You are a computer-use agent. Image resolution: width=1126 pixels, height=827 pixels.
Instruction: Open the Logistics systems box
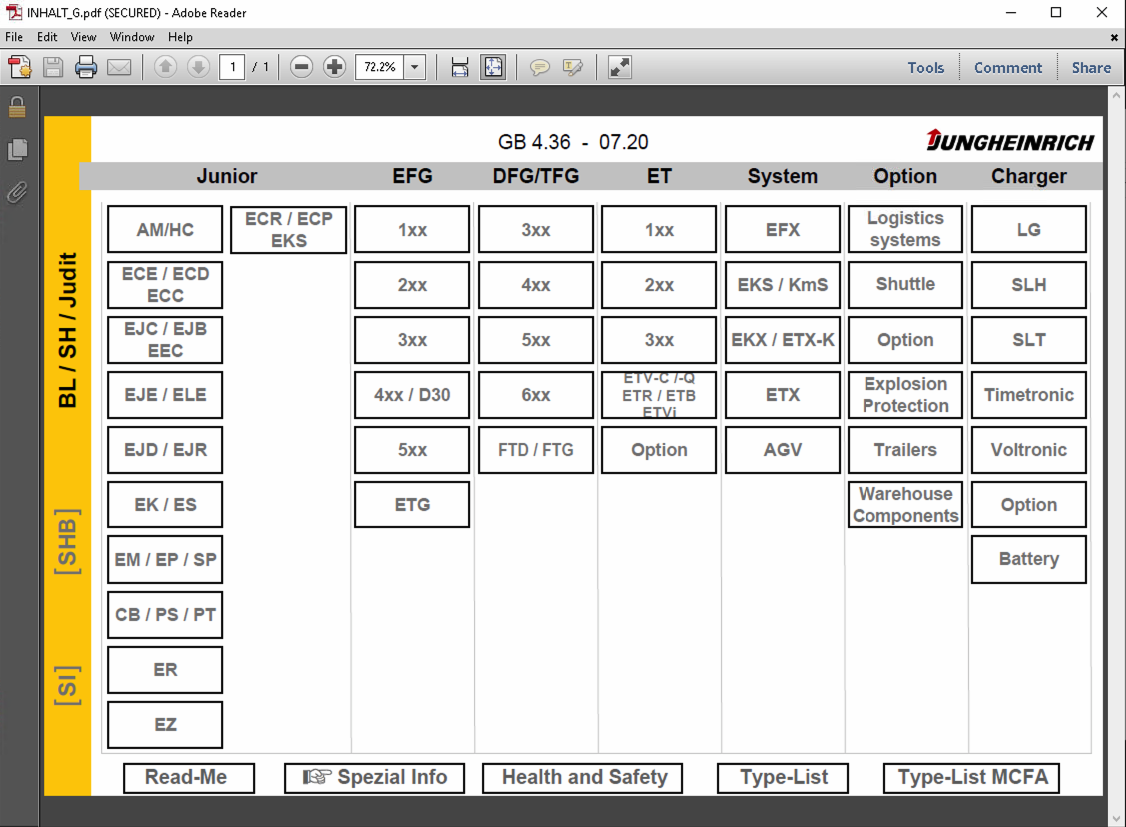coord(906,230)
